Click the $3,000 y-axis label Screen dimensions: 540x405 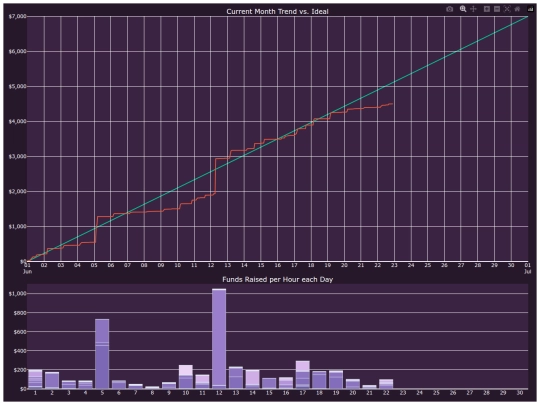[17, 156]
